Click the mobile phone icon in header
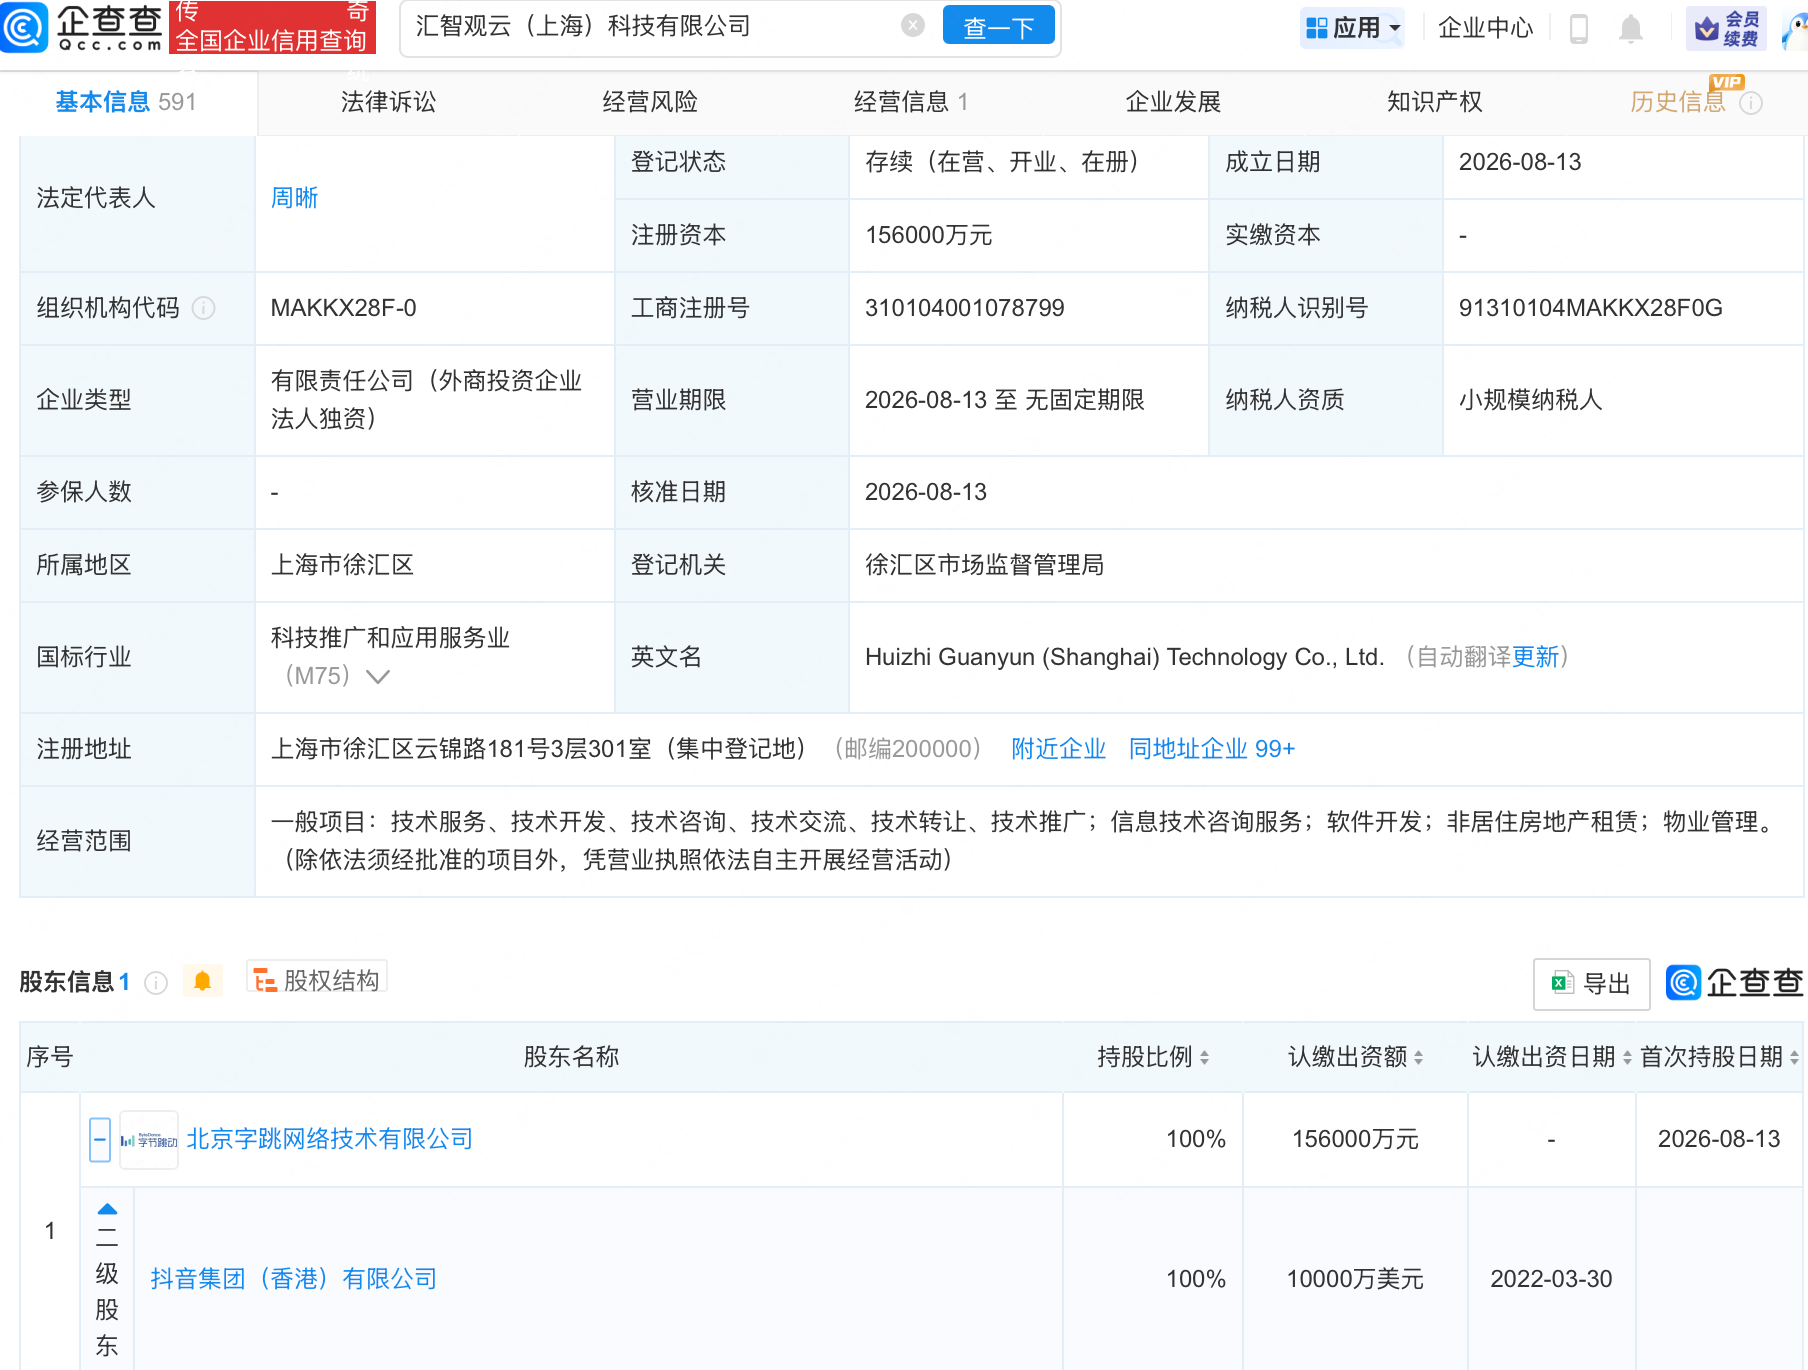 pyautogui.click(x=1579, y=28)
